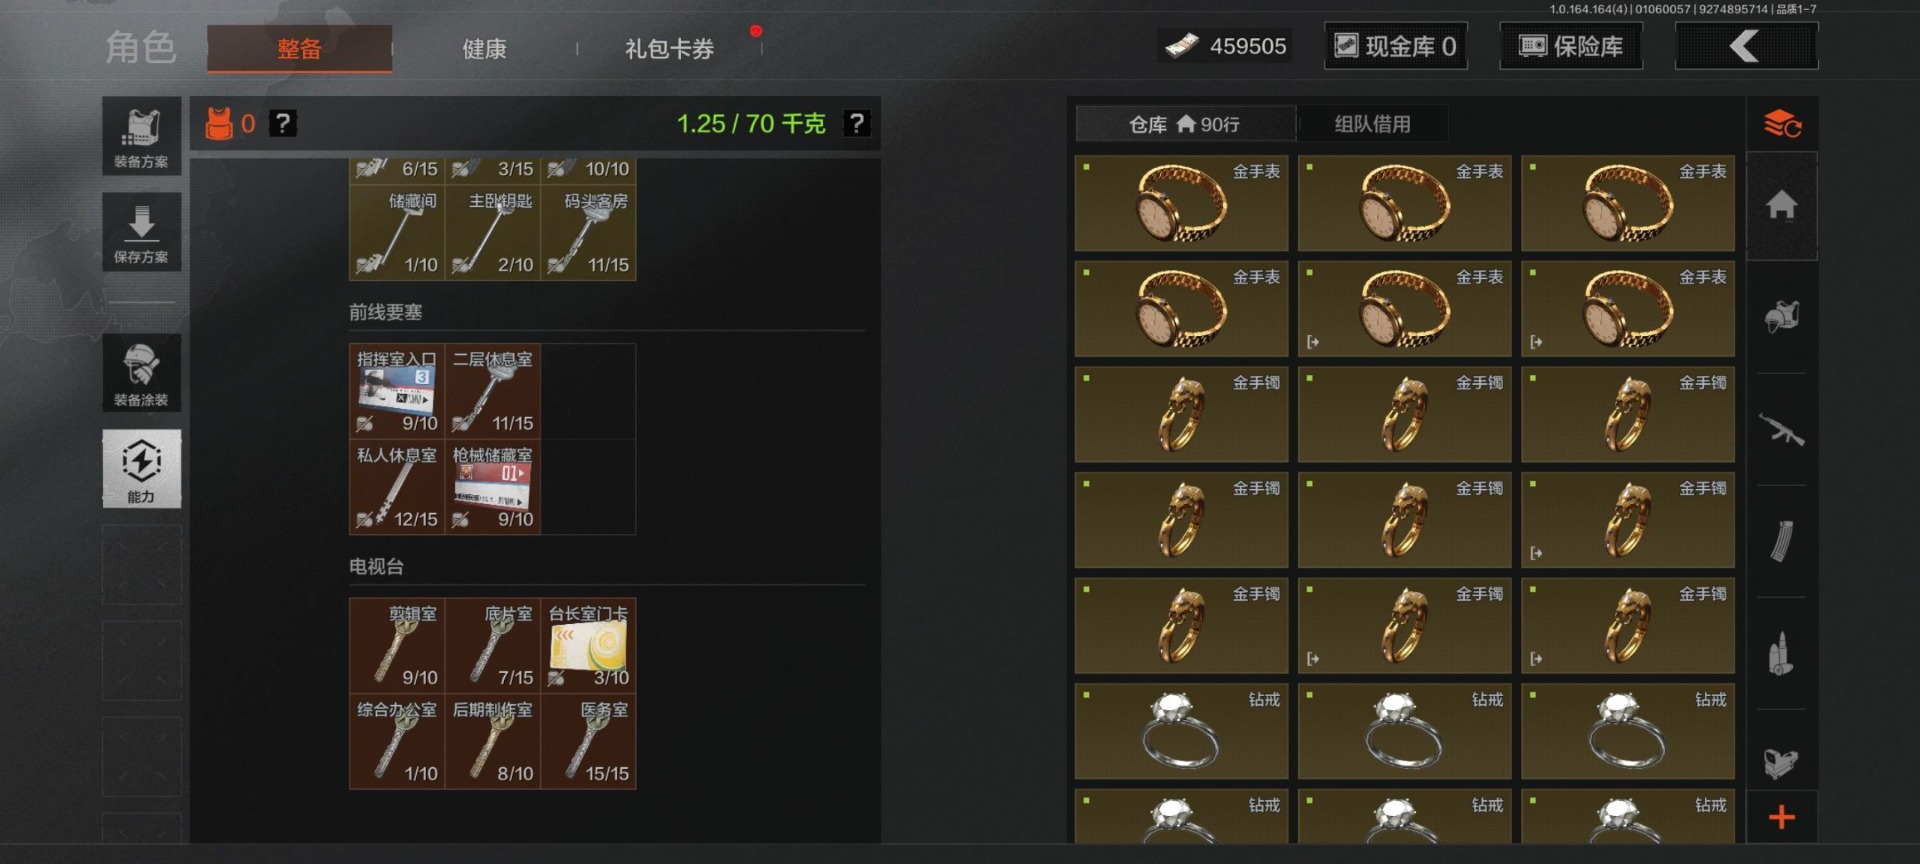Click the orange plus expand icon
The height and width of the screenshot is (864, 1920).
(1782, 818)
